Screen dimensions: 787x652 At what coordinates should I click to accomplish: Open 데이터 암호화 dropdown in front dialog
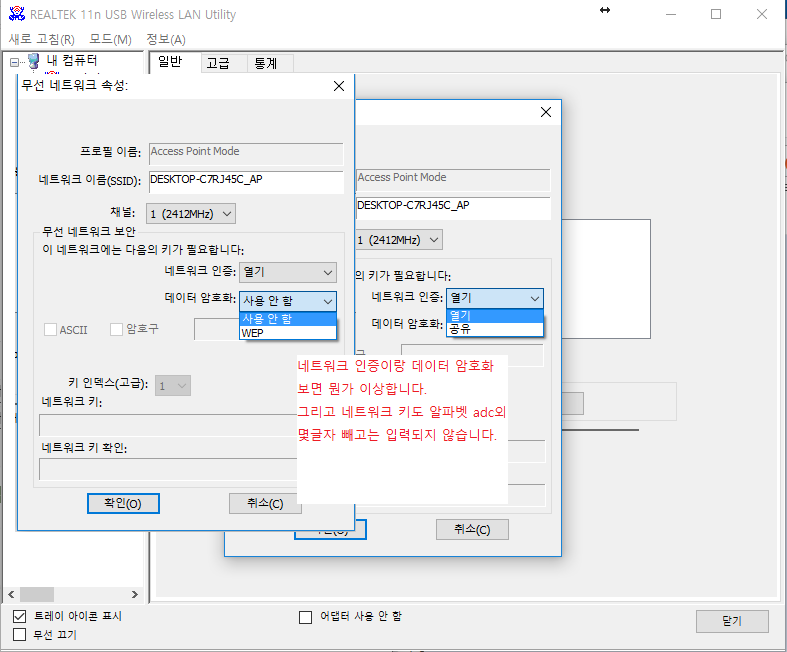288,301
